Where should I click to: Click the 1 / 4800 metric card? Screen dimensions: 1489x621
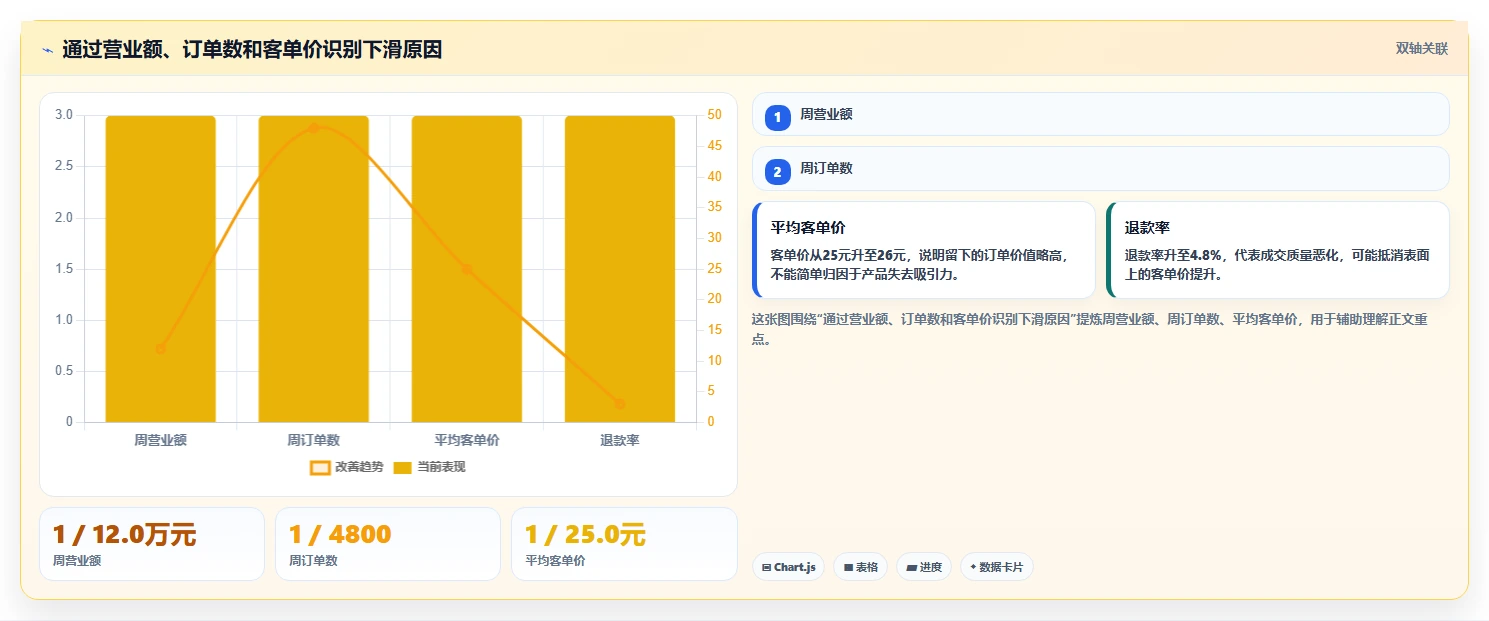point(388,544)
